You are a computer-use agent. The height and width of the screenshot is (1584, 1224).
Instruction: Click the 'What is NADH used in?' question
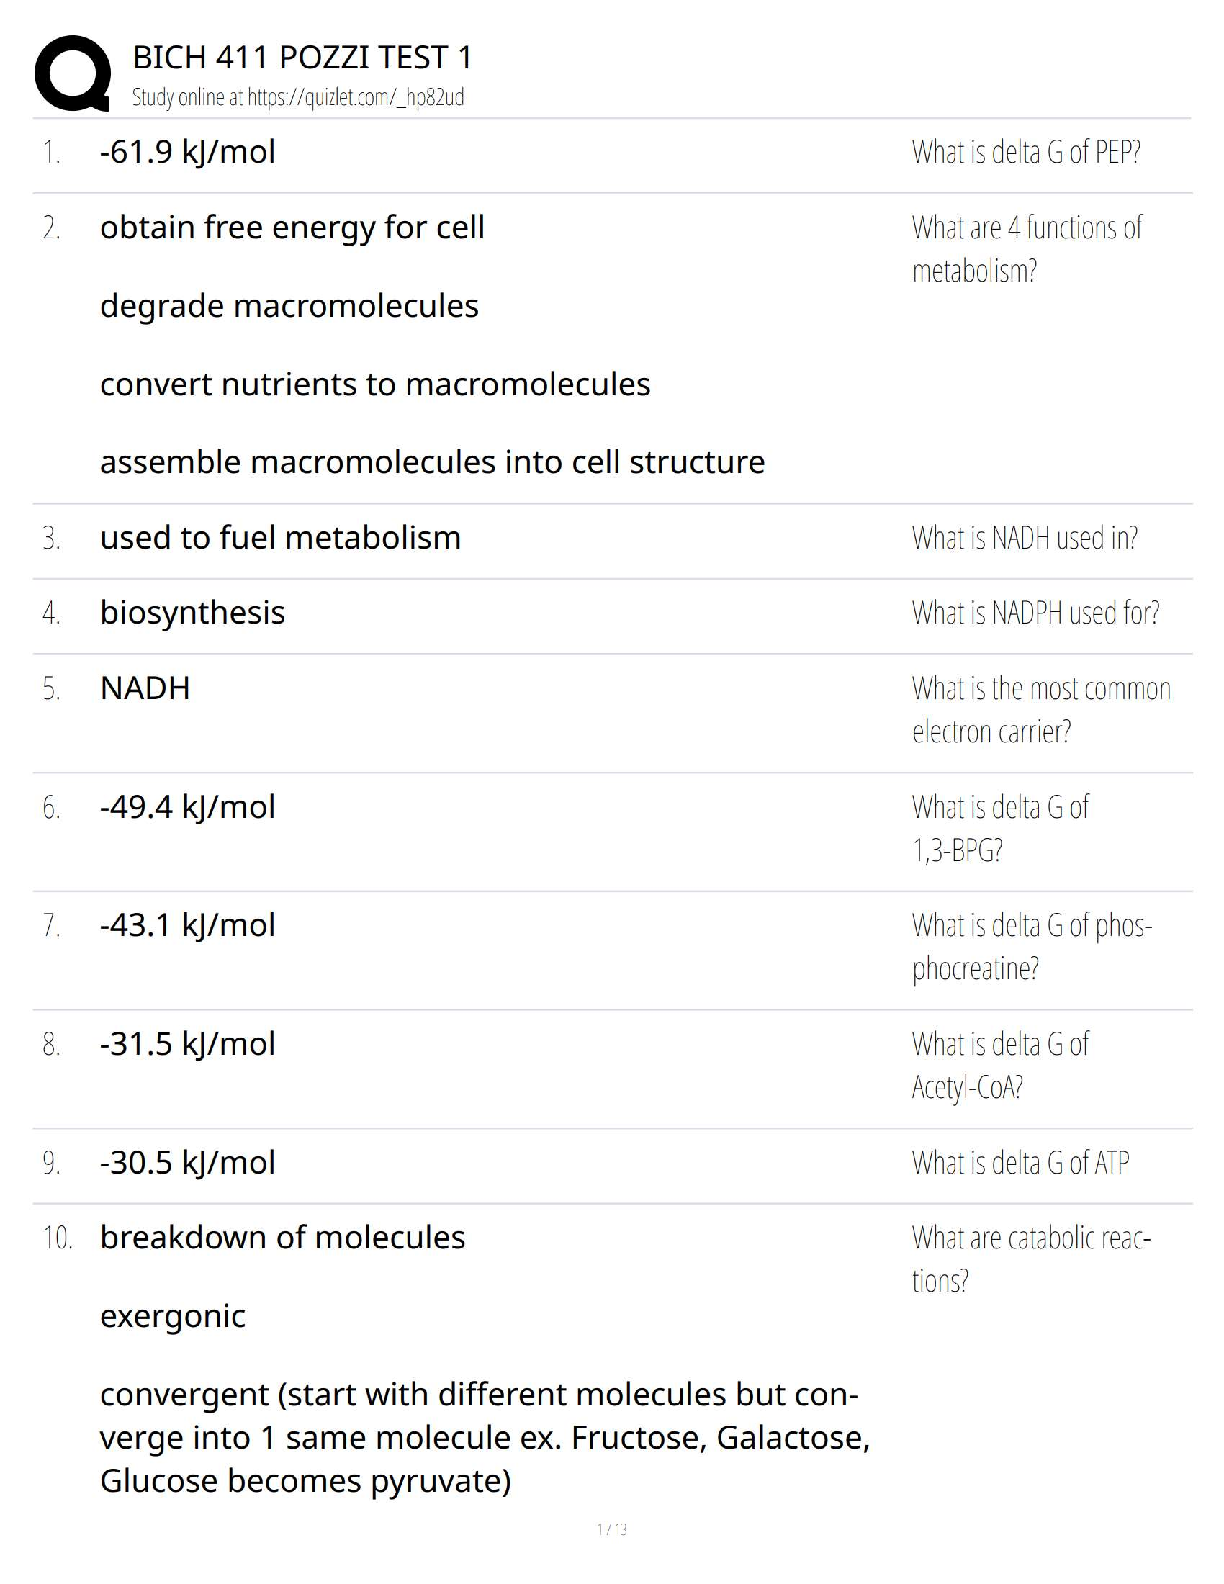[1024, 538]
